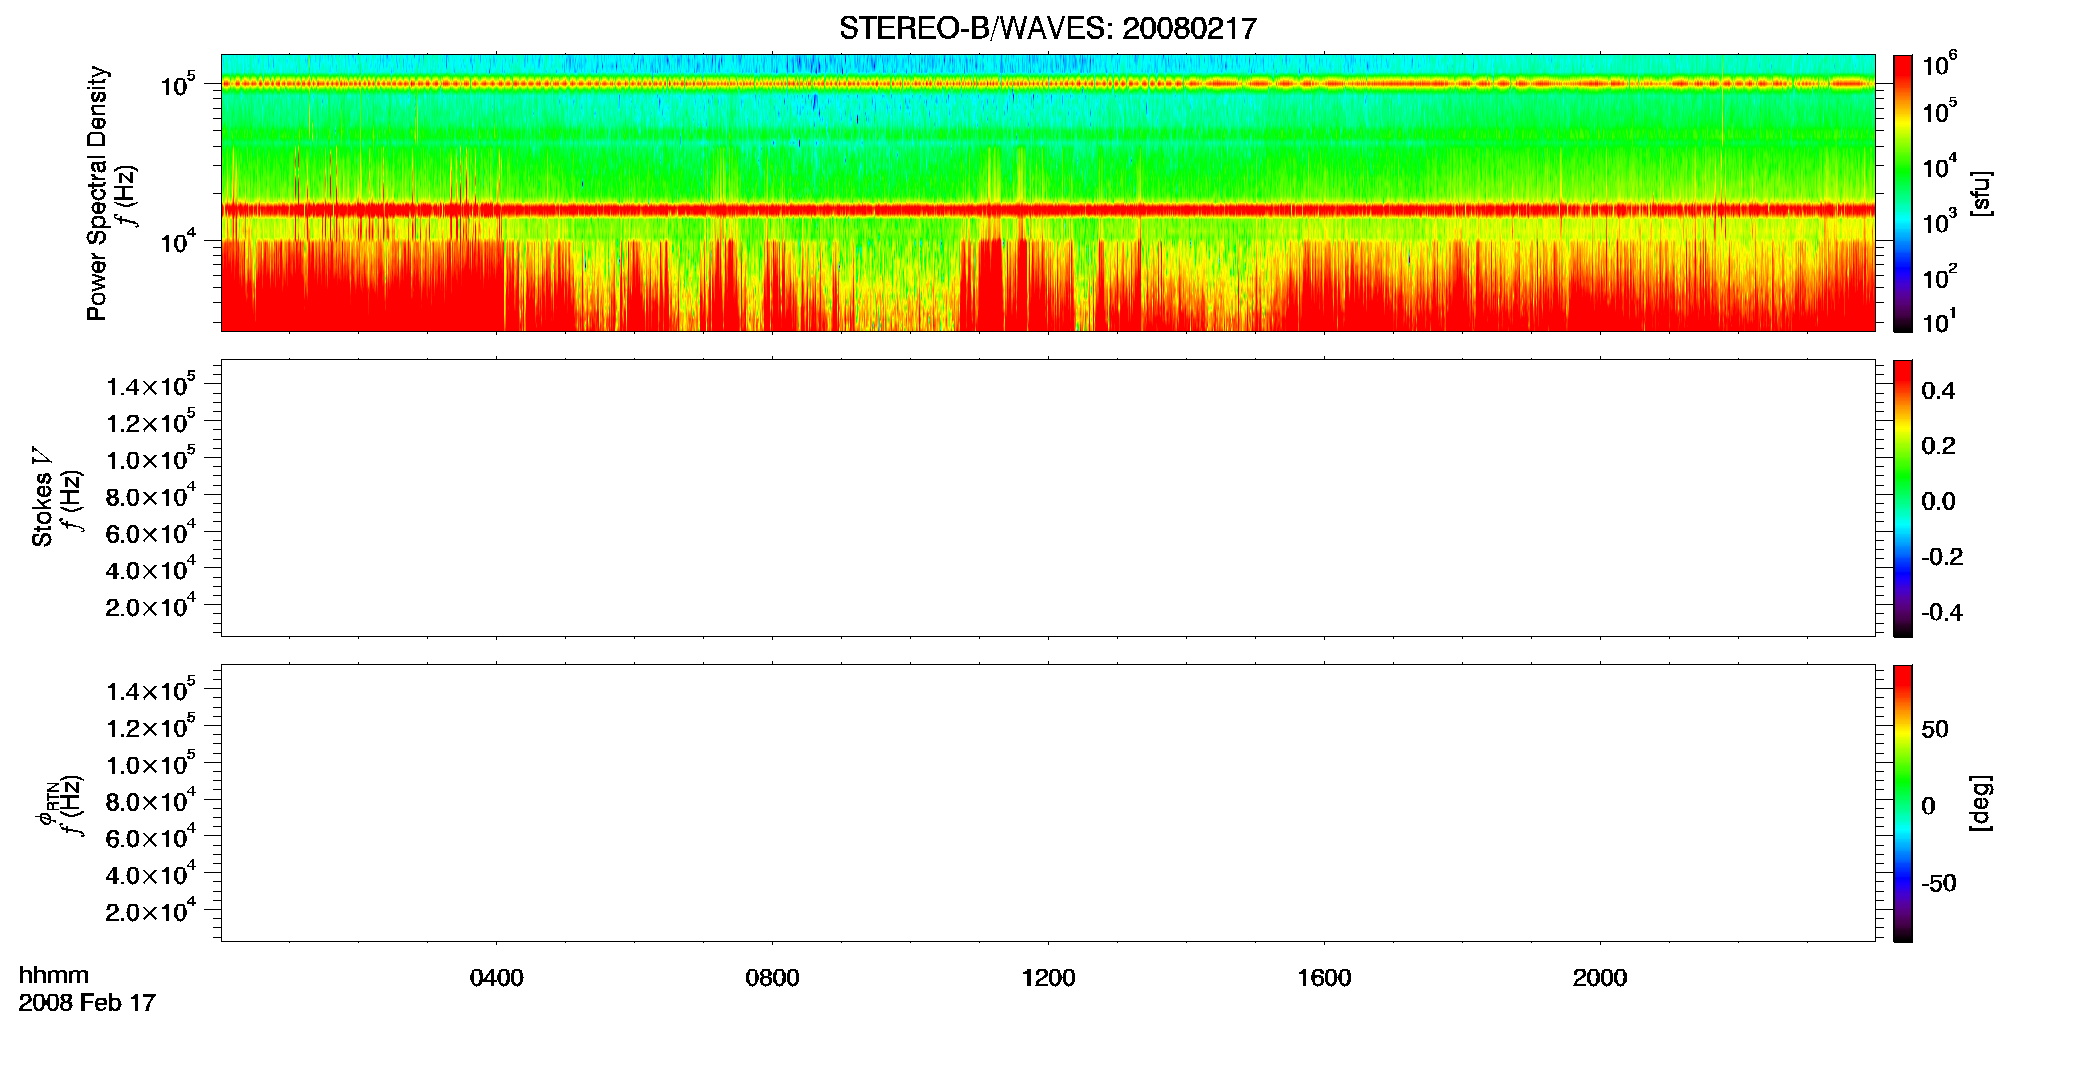Click the 0.4 tick on Stokes colorbar
Image resolution: width=2096 pixels, height=1080 pixels.
[1938, 391]
